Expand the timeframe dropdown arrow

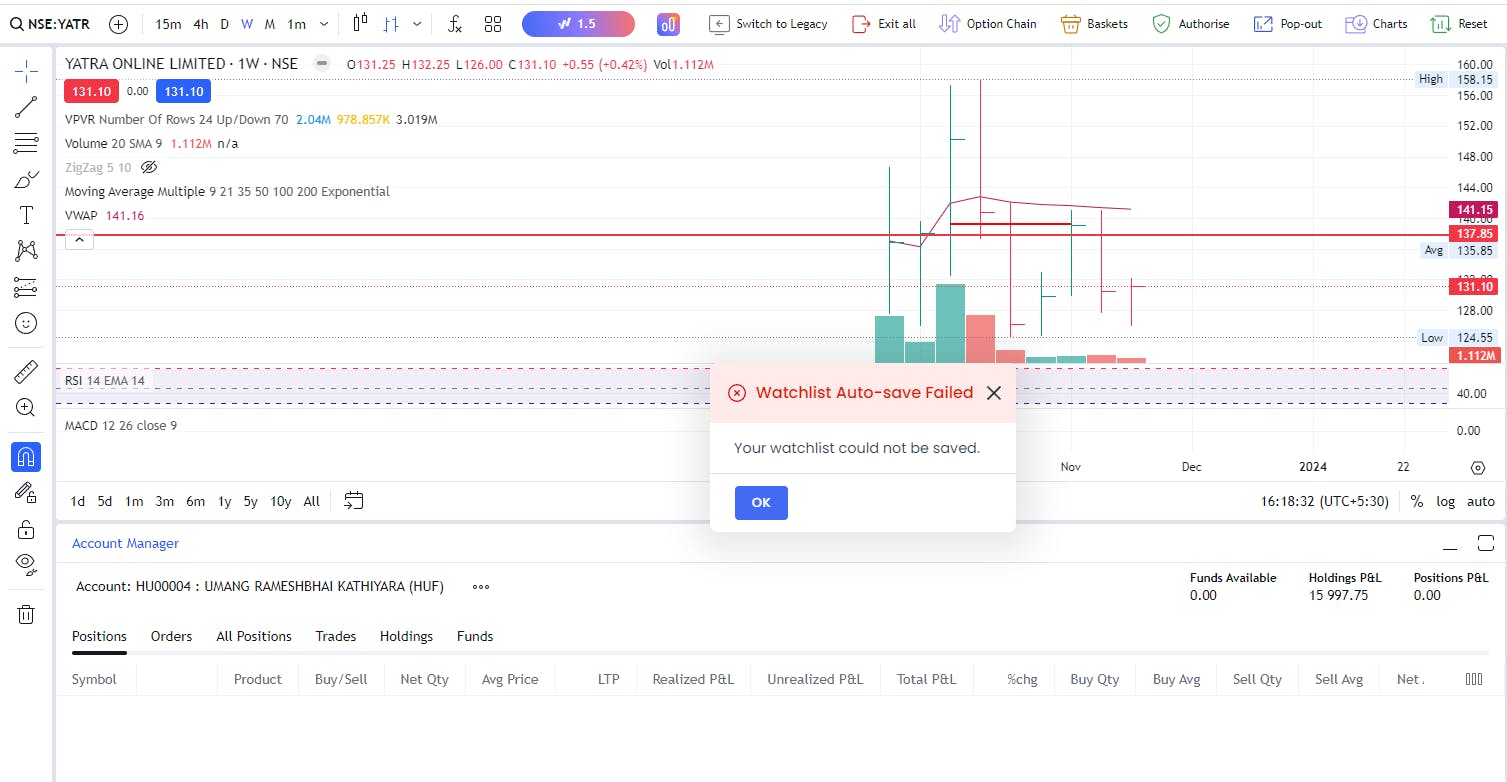point(323,24)
